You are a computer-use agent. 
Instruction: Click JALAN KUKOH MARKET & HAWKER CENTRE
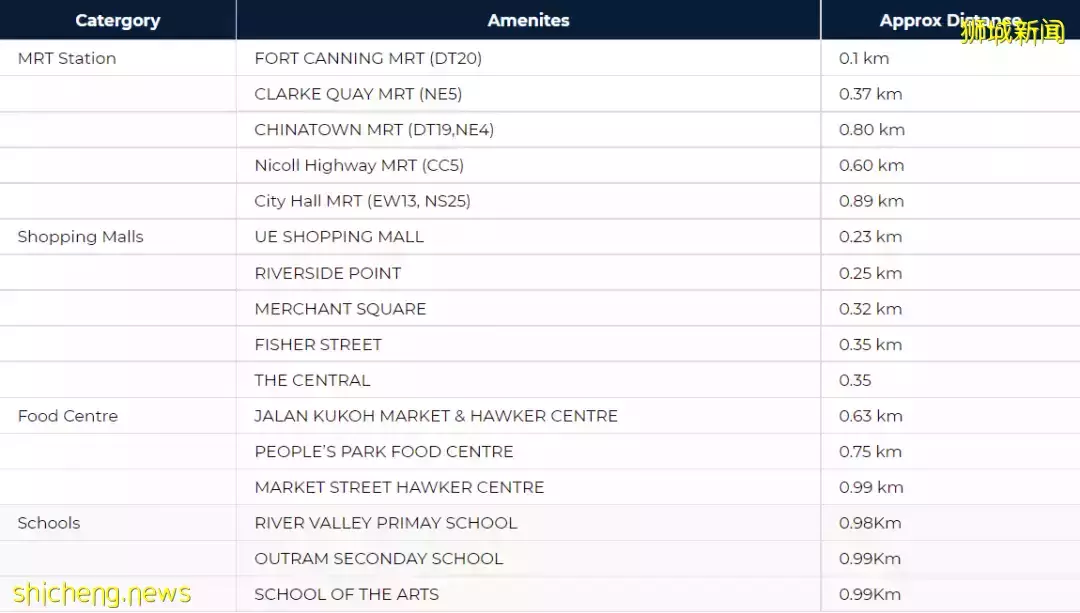436,416
